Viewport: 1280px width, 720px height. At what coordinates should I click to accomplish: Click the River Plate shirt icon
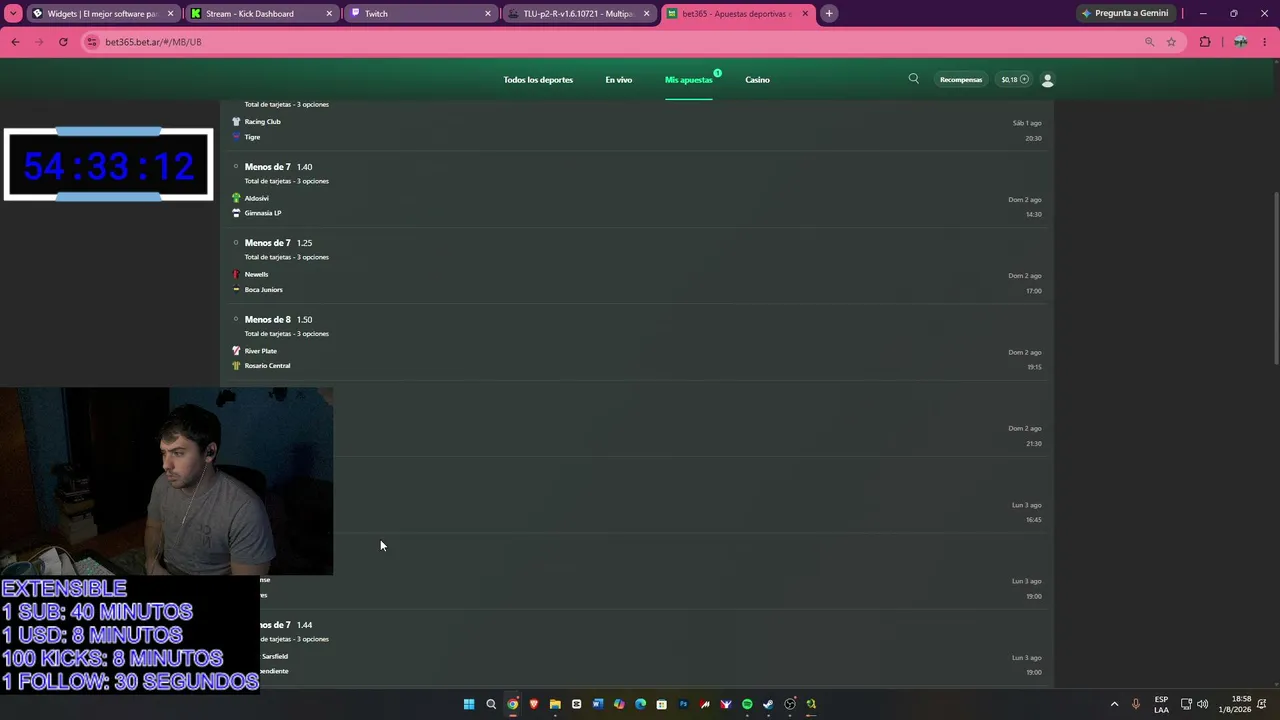(x=236, y=351)
